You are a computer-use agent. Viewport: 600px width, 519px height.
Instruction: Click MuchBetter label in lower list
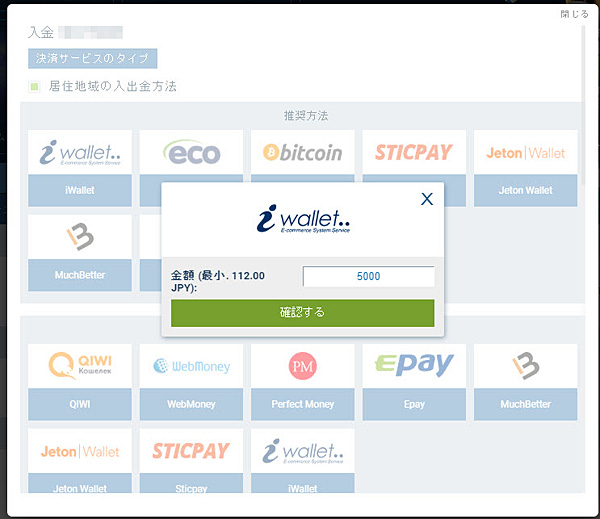tap(525, 405)
